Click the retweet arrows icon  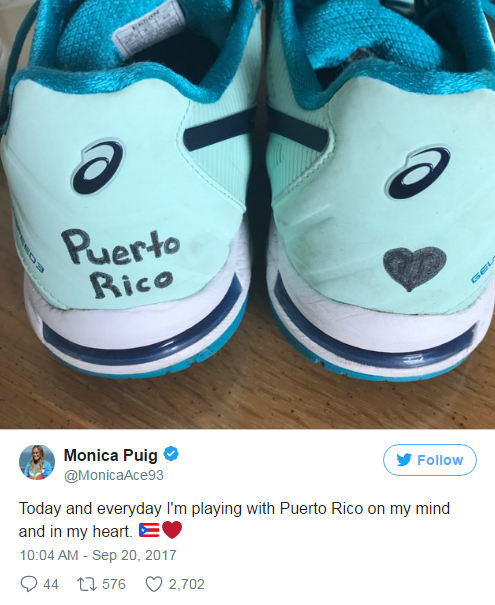point(87,584)
